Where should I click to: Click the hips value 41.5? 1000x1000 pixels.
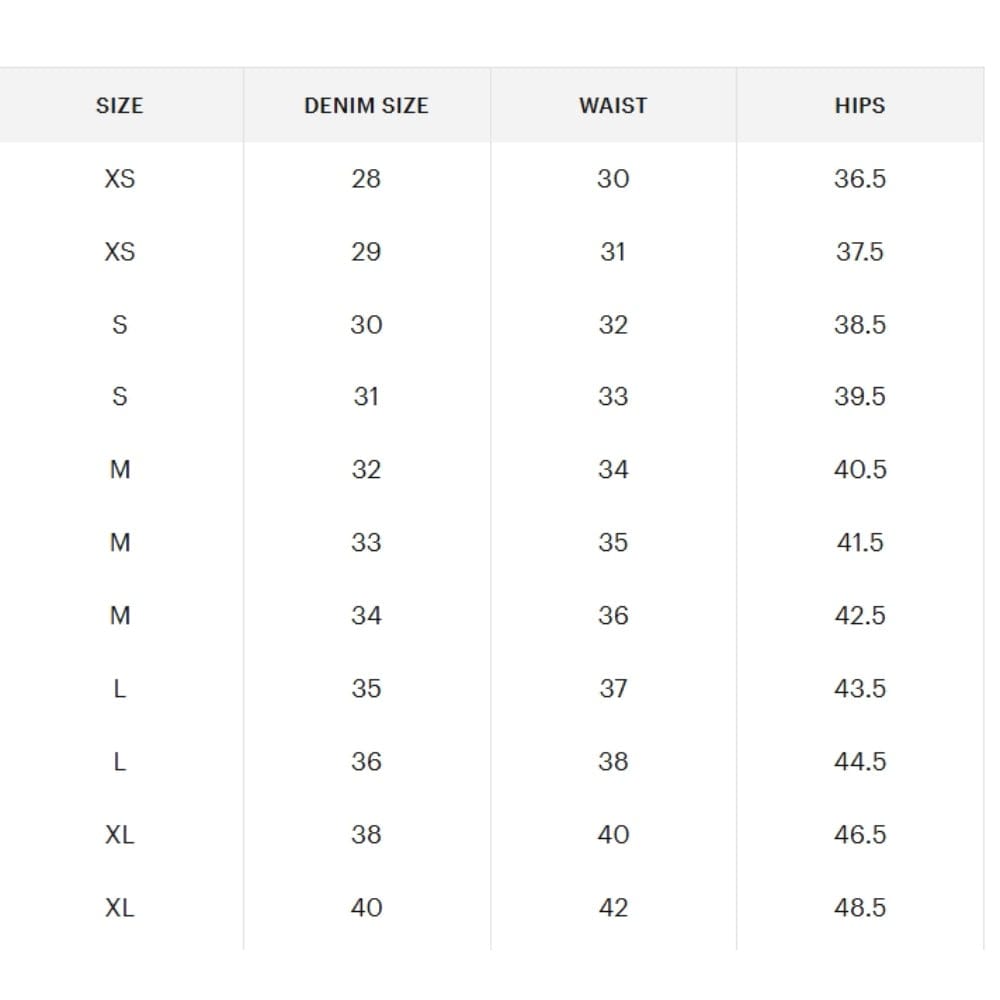click(x=860, y=543)
